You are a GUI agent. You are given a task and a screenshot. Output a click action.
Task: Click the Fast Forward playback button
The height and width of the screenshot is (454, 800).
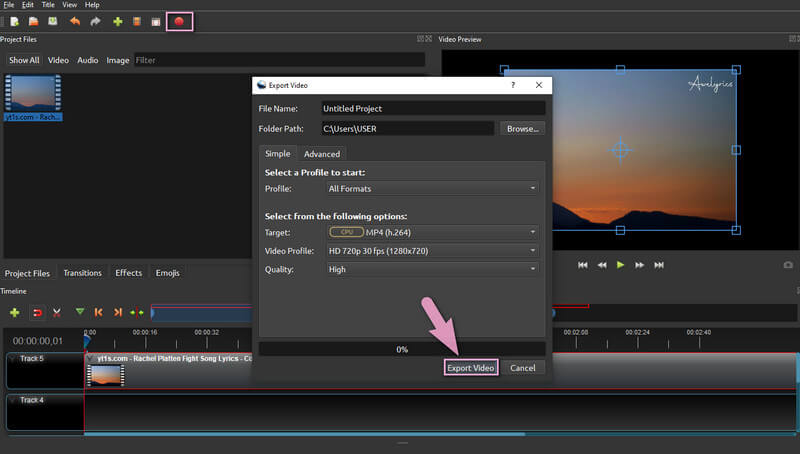(639, 265)
